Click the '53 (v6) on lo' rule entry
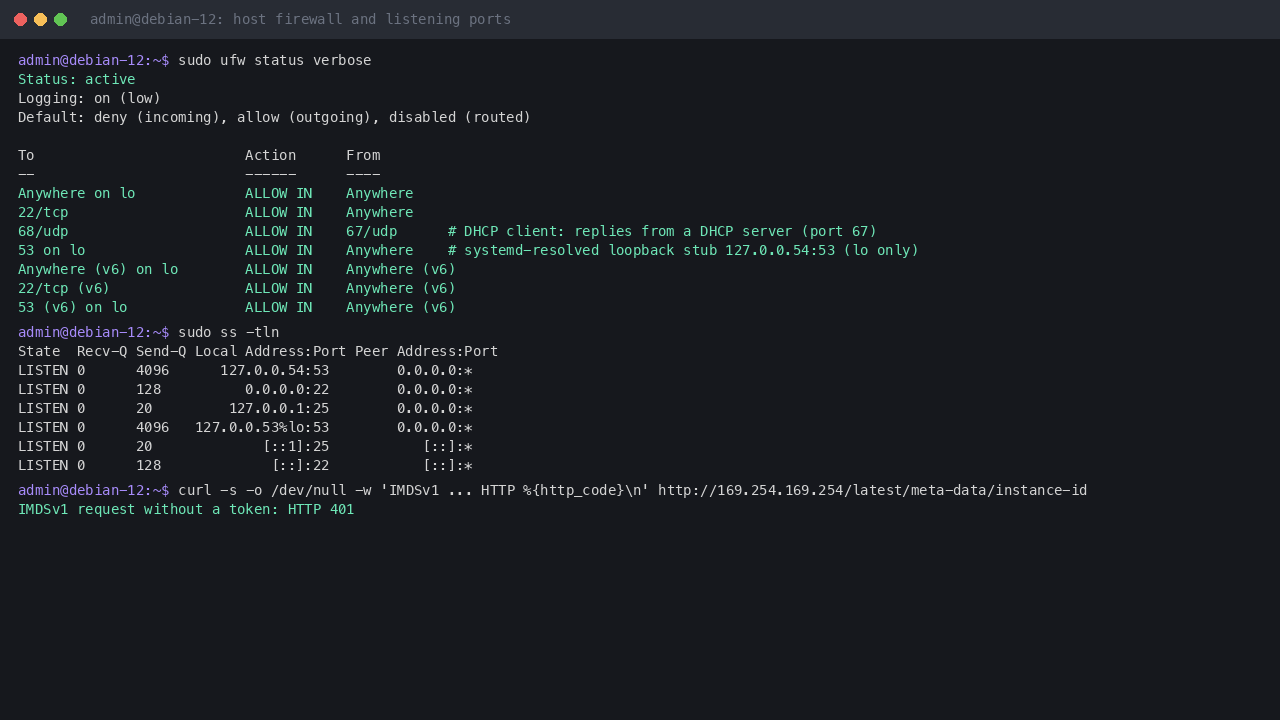 [73, 307]
